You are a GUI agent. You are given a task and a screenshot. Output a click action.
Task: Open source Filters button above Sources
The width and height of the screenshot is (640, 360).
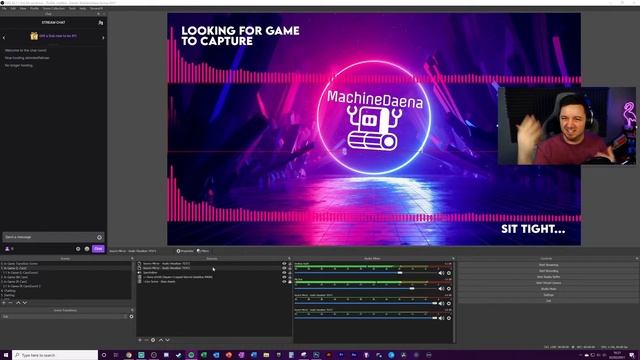tap(203, 251)
